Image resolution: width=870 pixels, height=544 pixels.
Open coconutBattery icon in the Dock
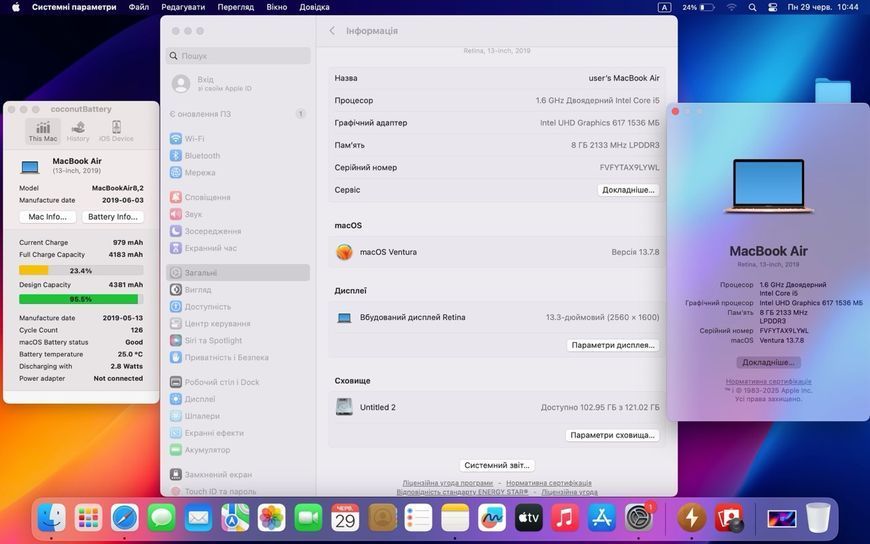(x=692, y=517)
